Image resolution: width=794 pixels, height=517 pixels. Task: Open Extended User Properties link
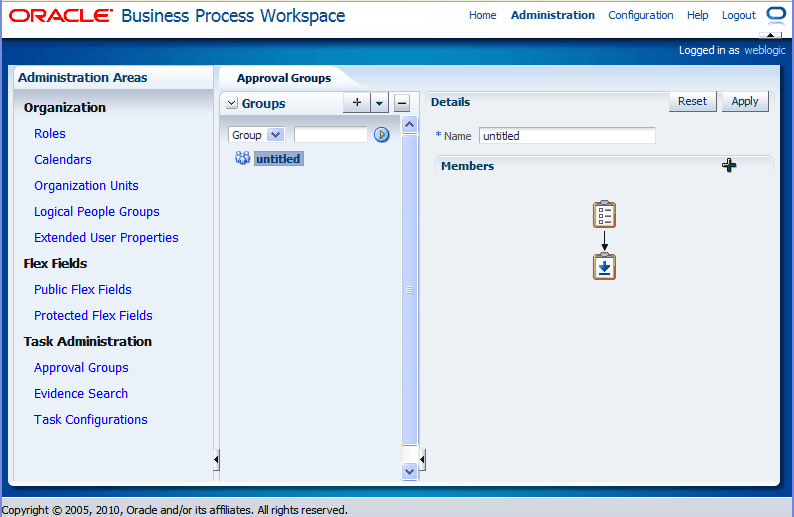(x=106, y=237)
